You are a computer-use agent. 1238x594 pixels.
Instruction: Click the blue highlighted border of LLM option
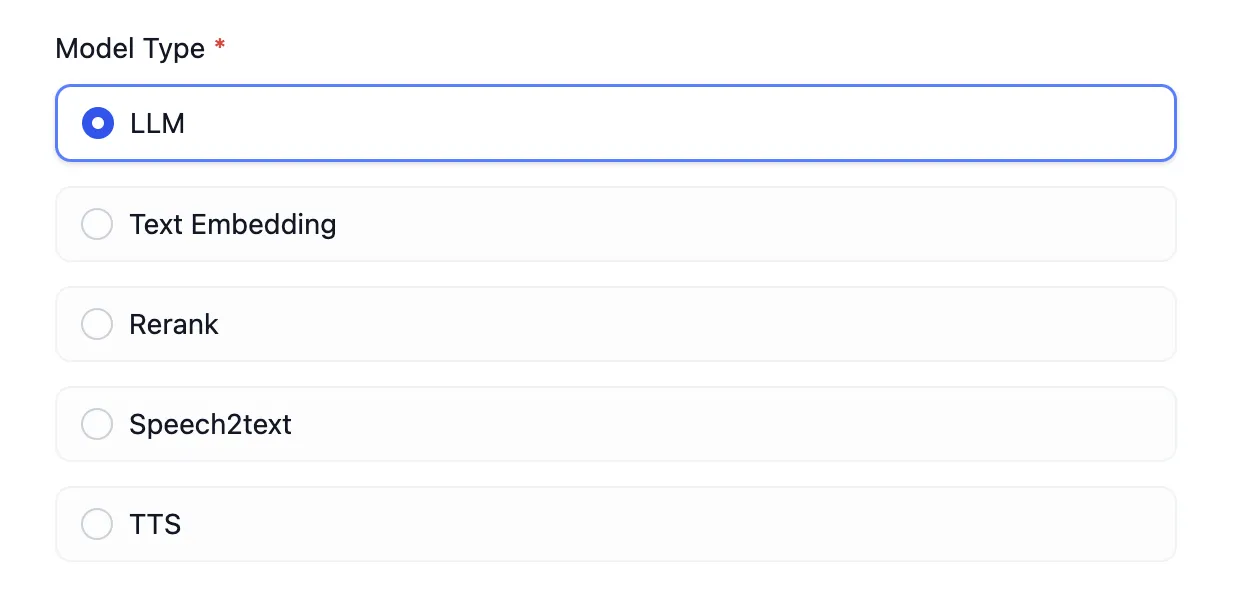(600, 87)
